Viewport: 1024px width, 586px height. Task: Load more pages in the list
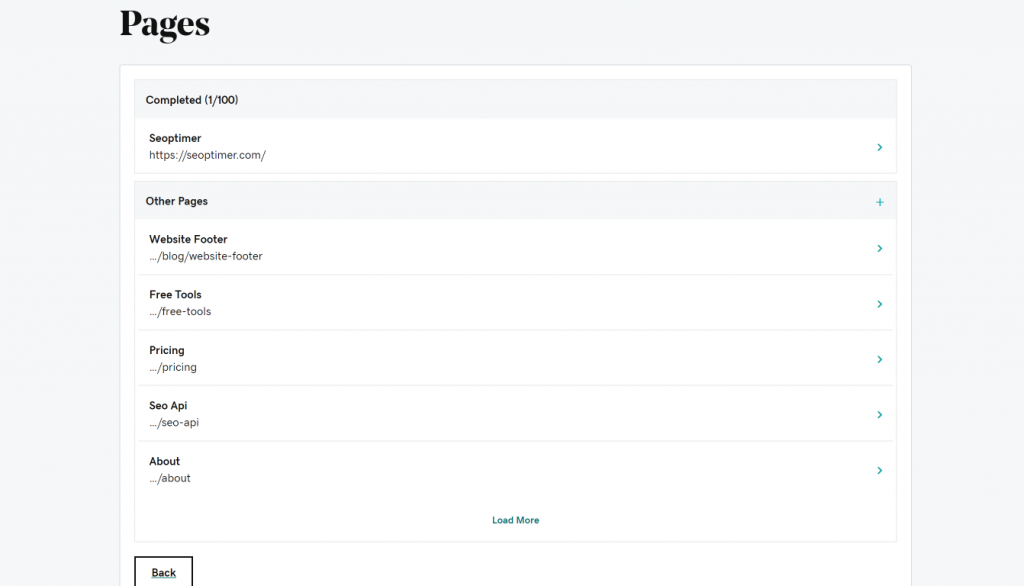pyautogui.click(x=515, y=520)
